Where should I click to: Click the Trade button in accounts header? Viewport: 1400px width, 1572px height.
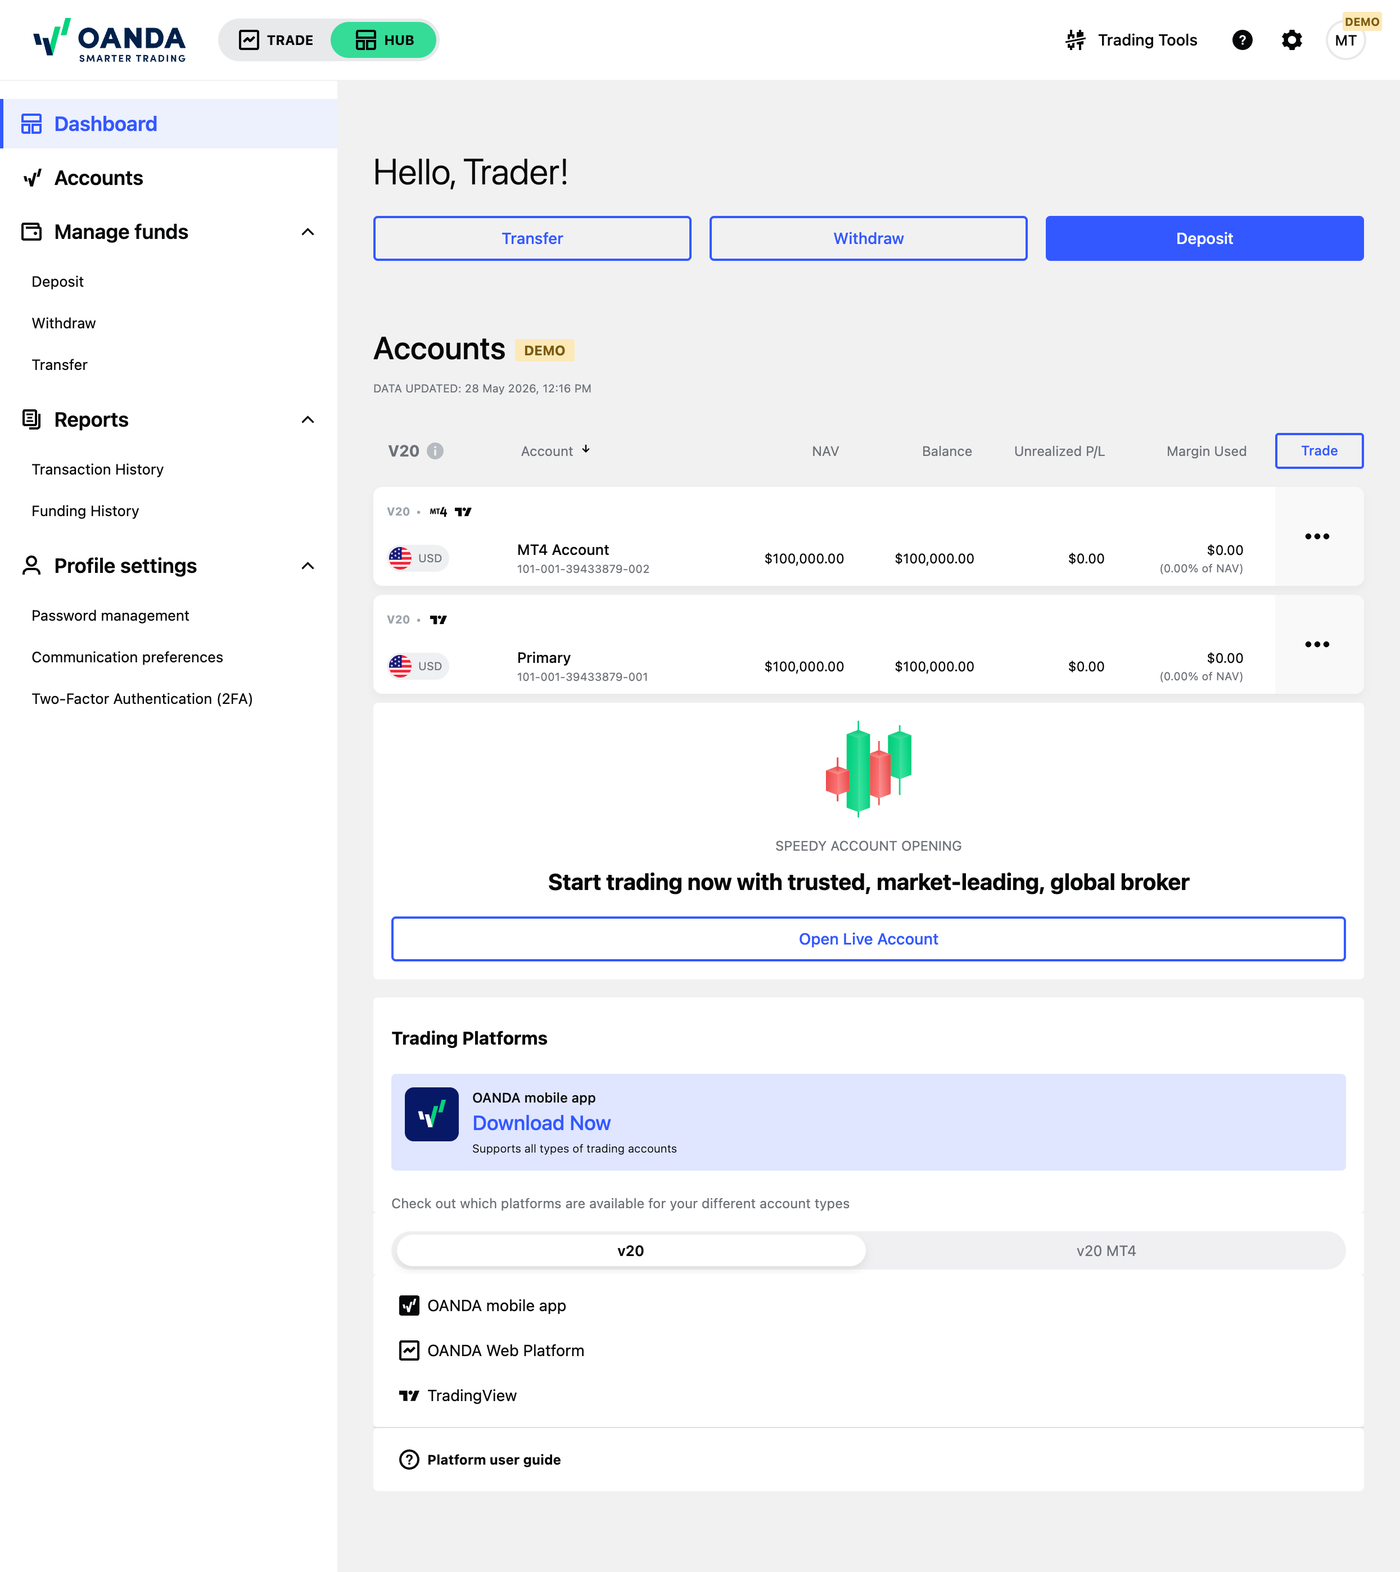point(1319,451)
